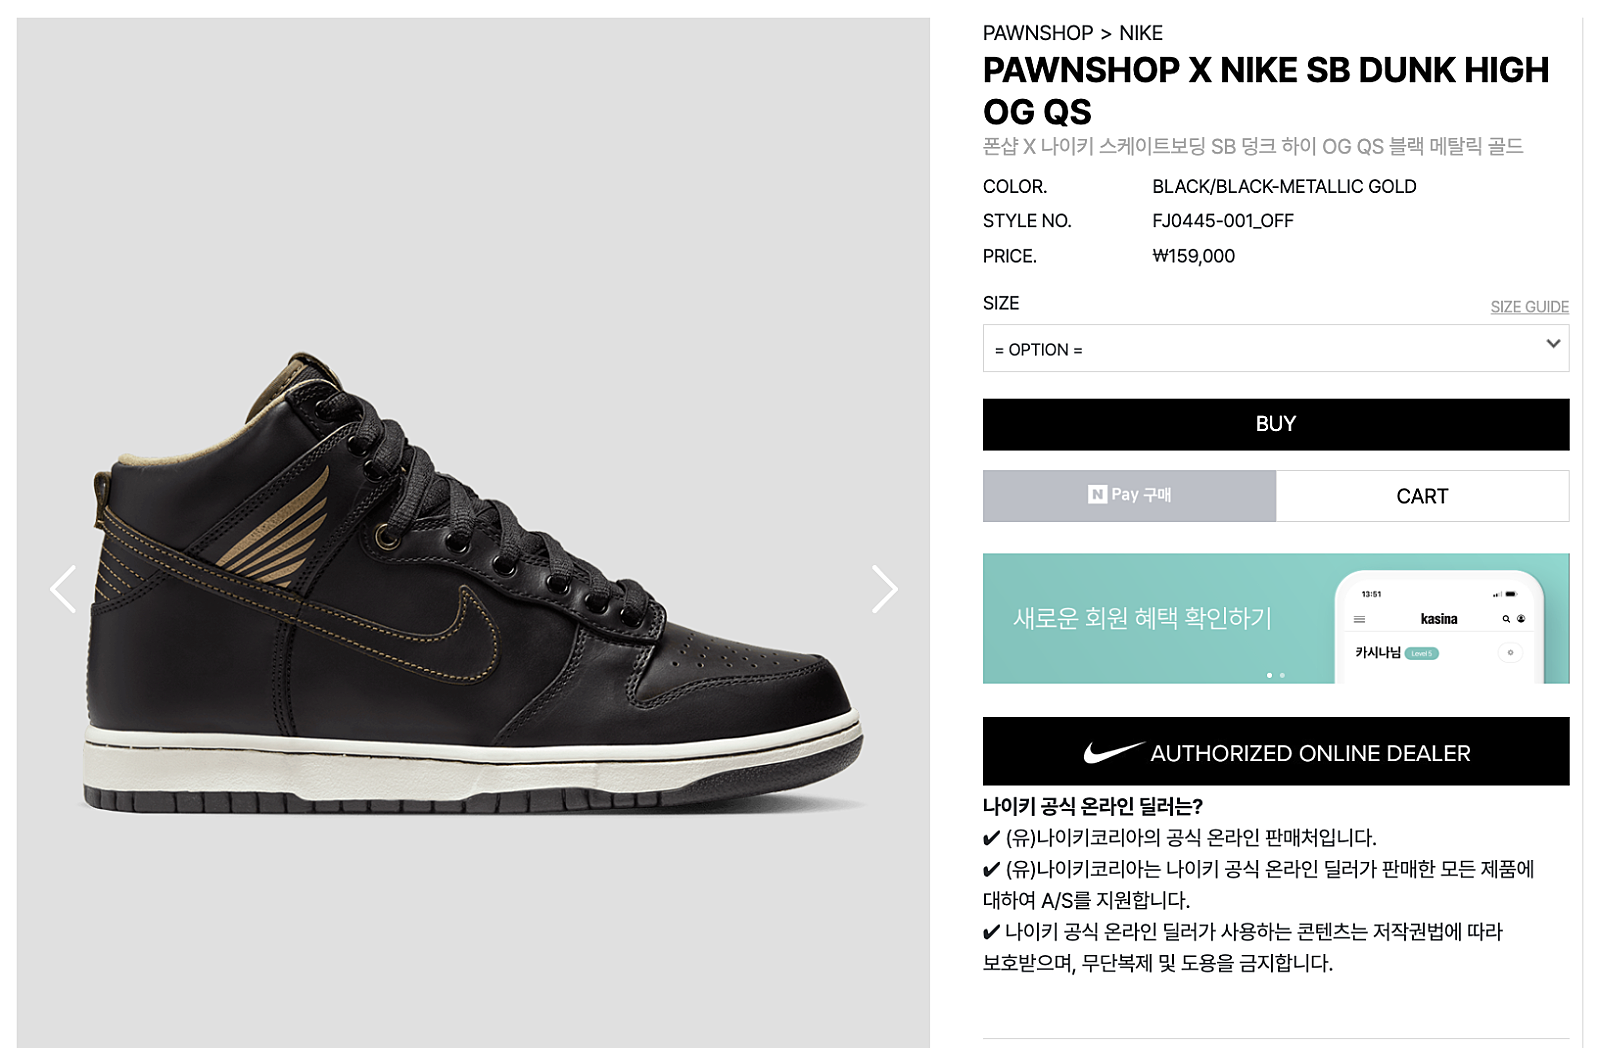Screen dimensions: 1600x1048
Task: Tap the profile icon in phone mockup
Action: tap(1521, 619)
